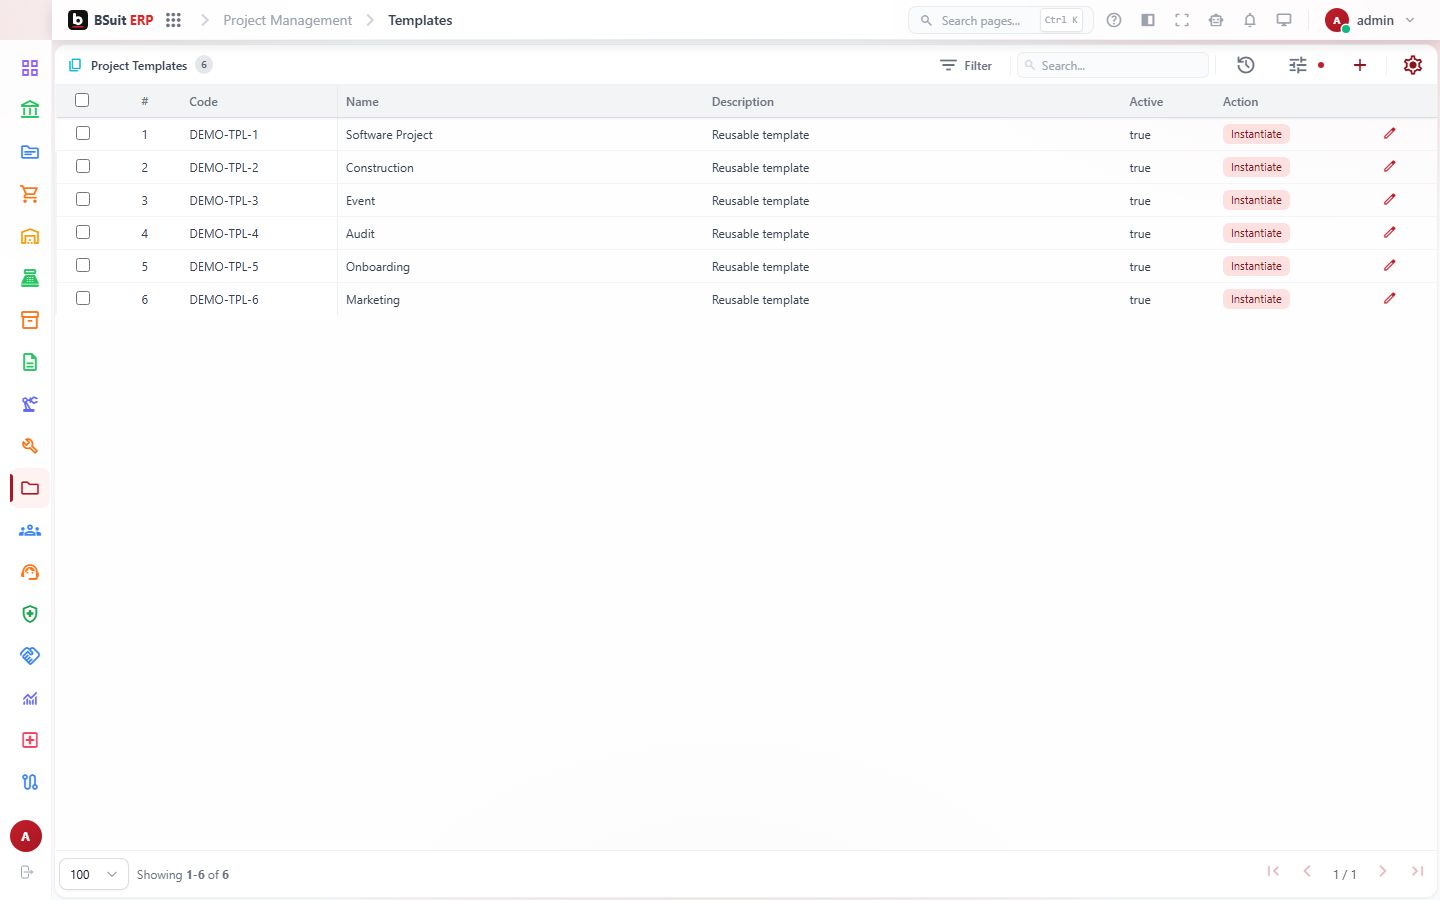Image resolution: width=1440 pixels, height=900 pixels.
Task: Check the DEMO-TPL-2 row checkbox
Action: 83,166
